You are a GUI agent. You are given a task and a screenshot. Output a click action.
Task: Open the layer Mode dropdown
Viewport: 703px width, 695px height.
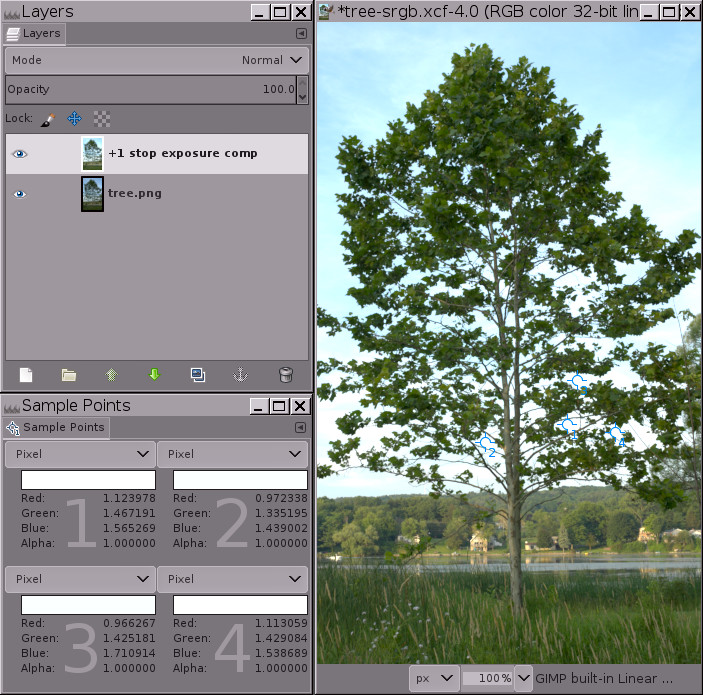click(157, 60)
